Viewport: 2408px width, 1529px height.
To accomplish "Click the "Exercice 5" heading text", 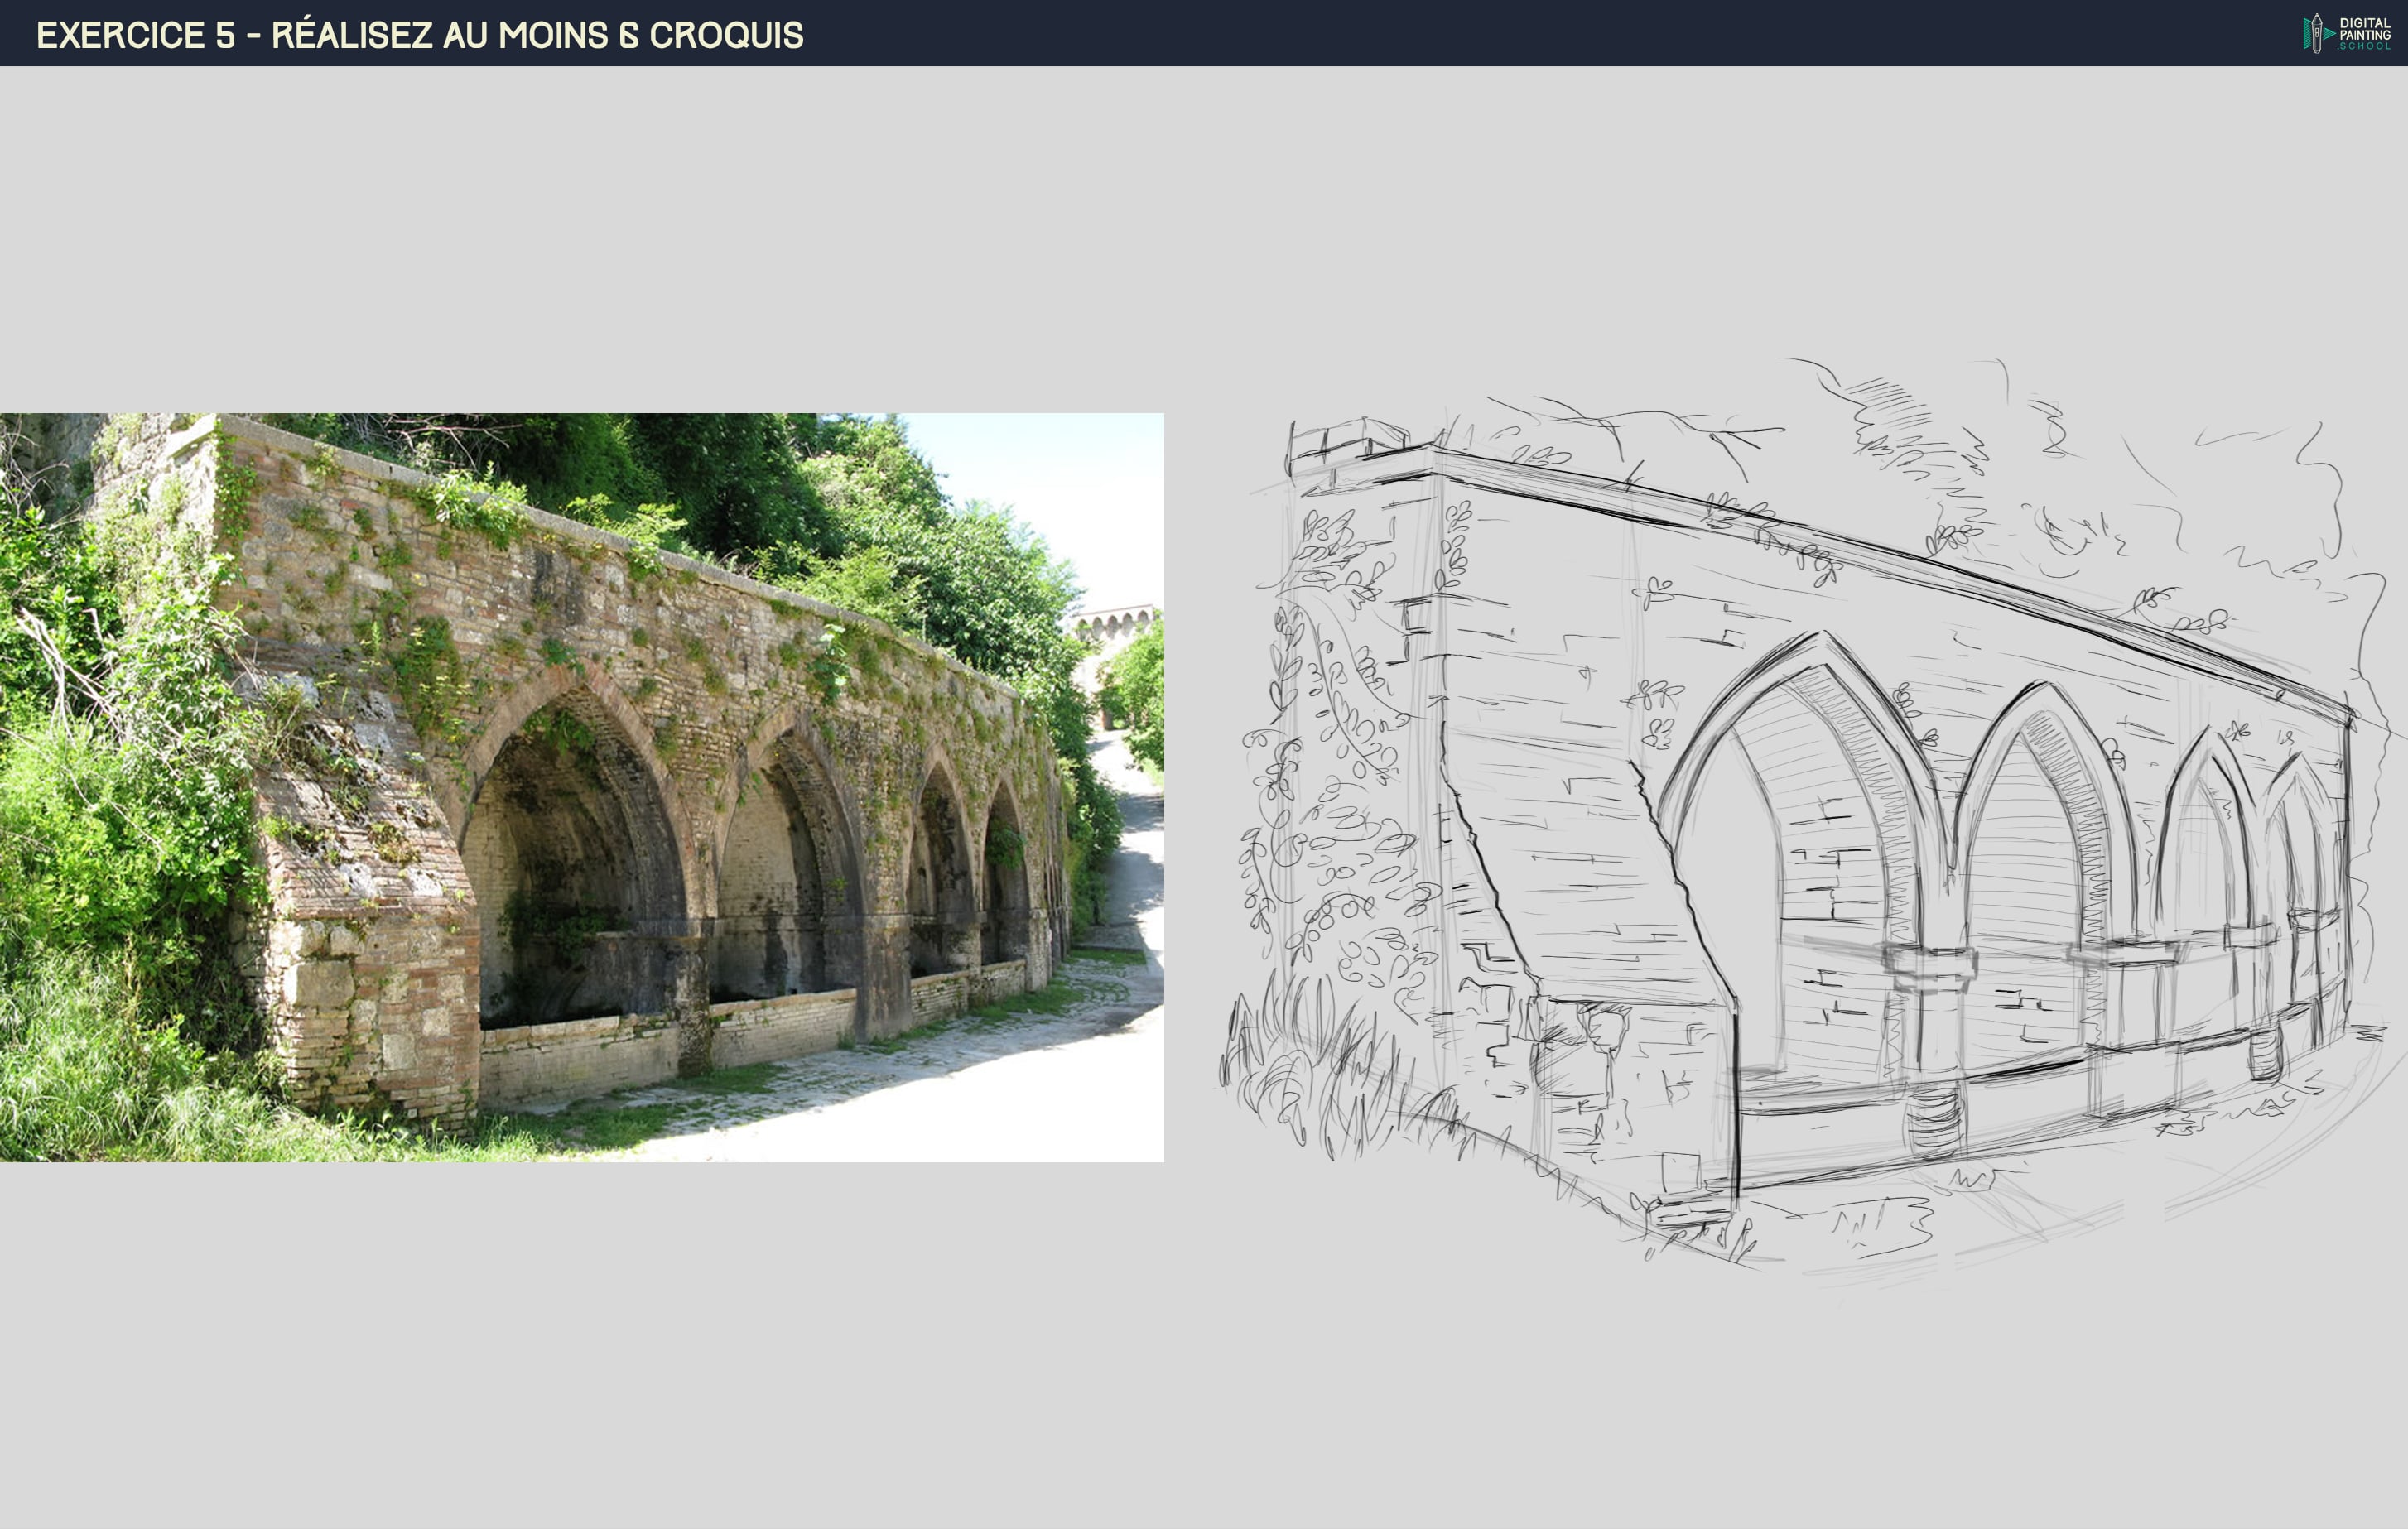I will [136, 35].
